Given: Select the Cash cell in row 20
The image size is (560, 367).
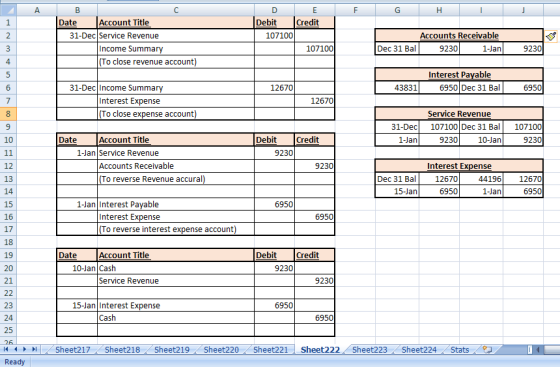Looking at the screenshot, I should pos(176,268).
